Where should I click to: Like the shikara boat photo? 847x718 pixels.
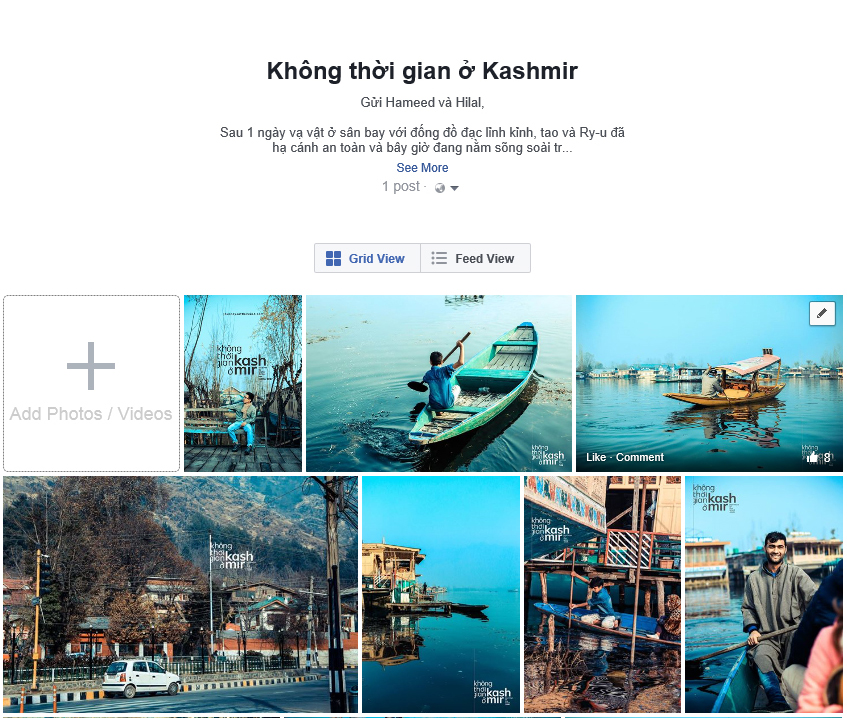tap(596, 457)
